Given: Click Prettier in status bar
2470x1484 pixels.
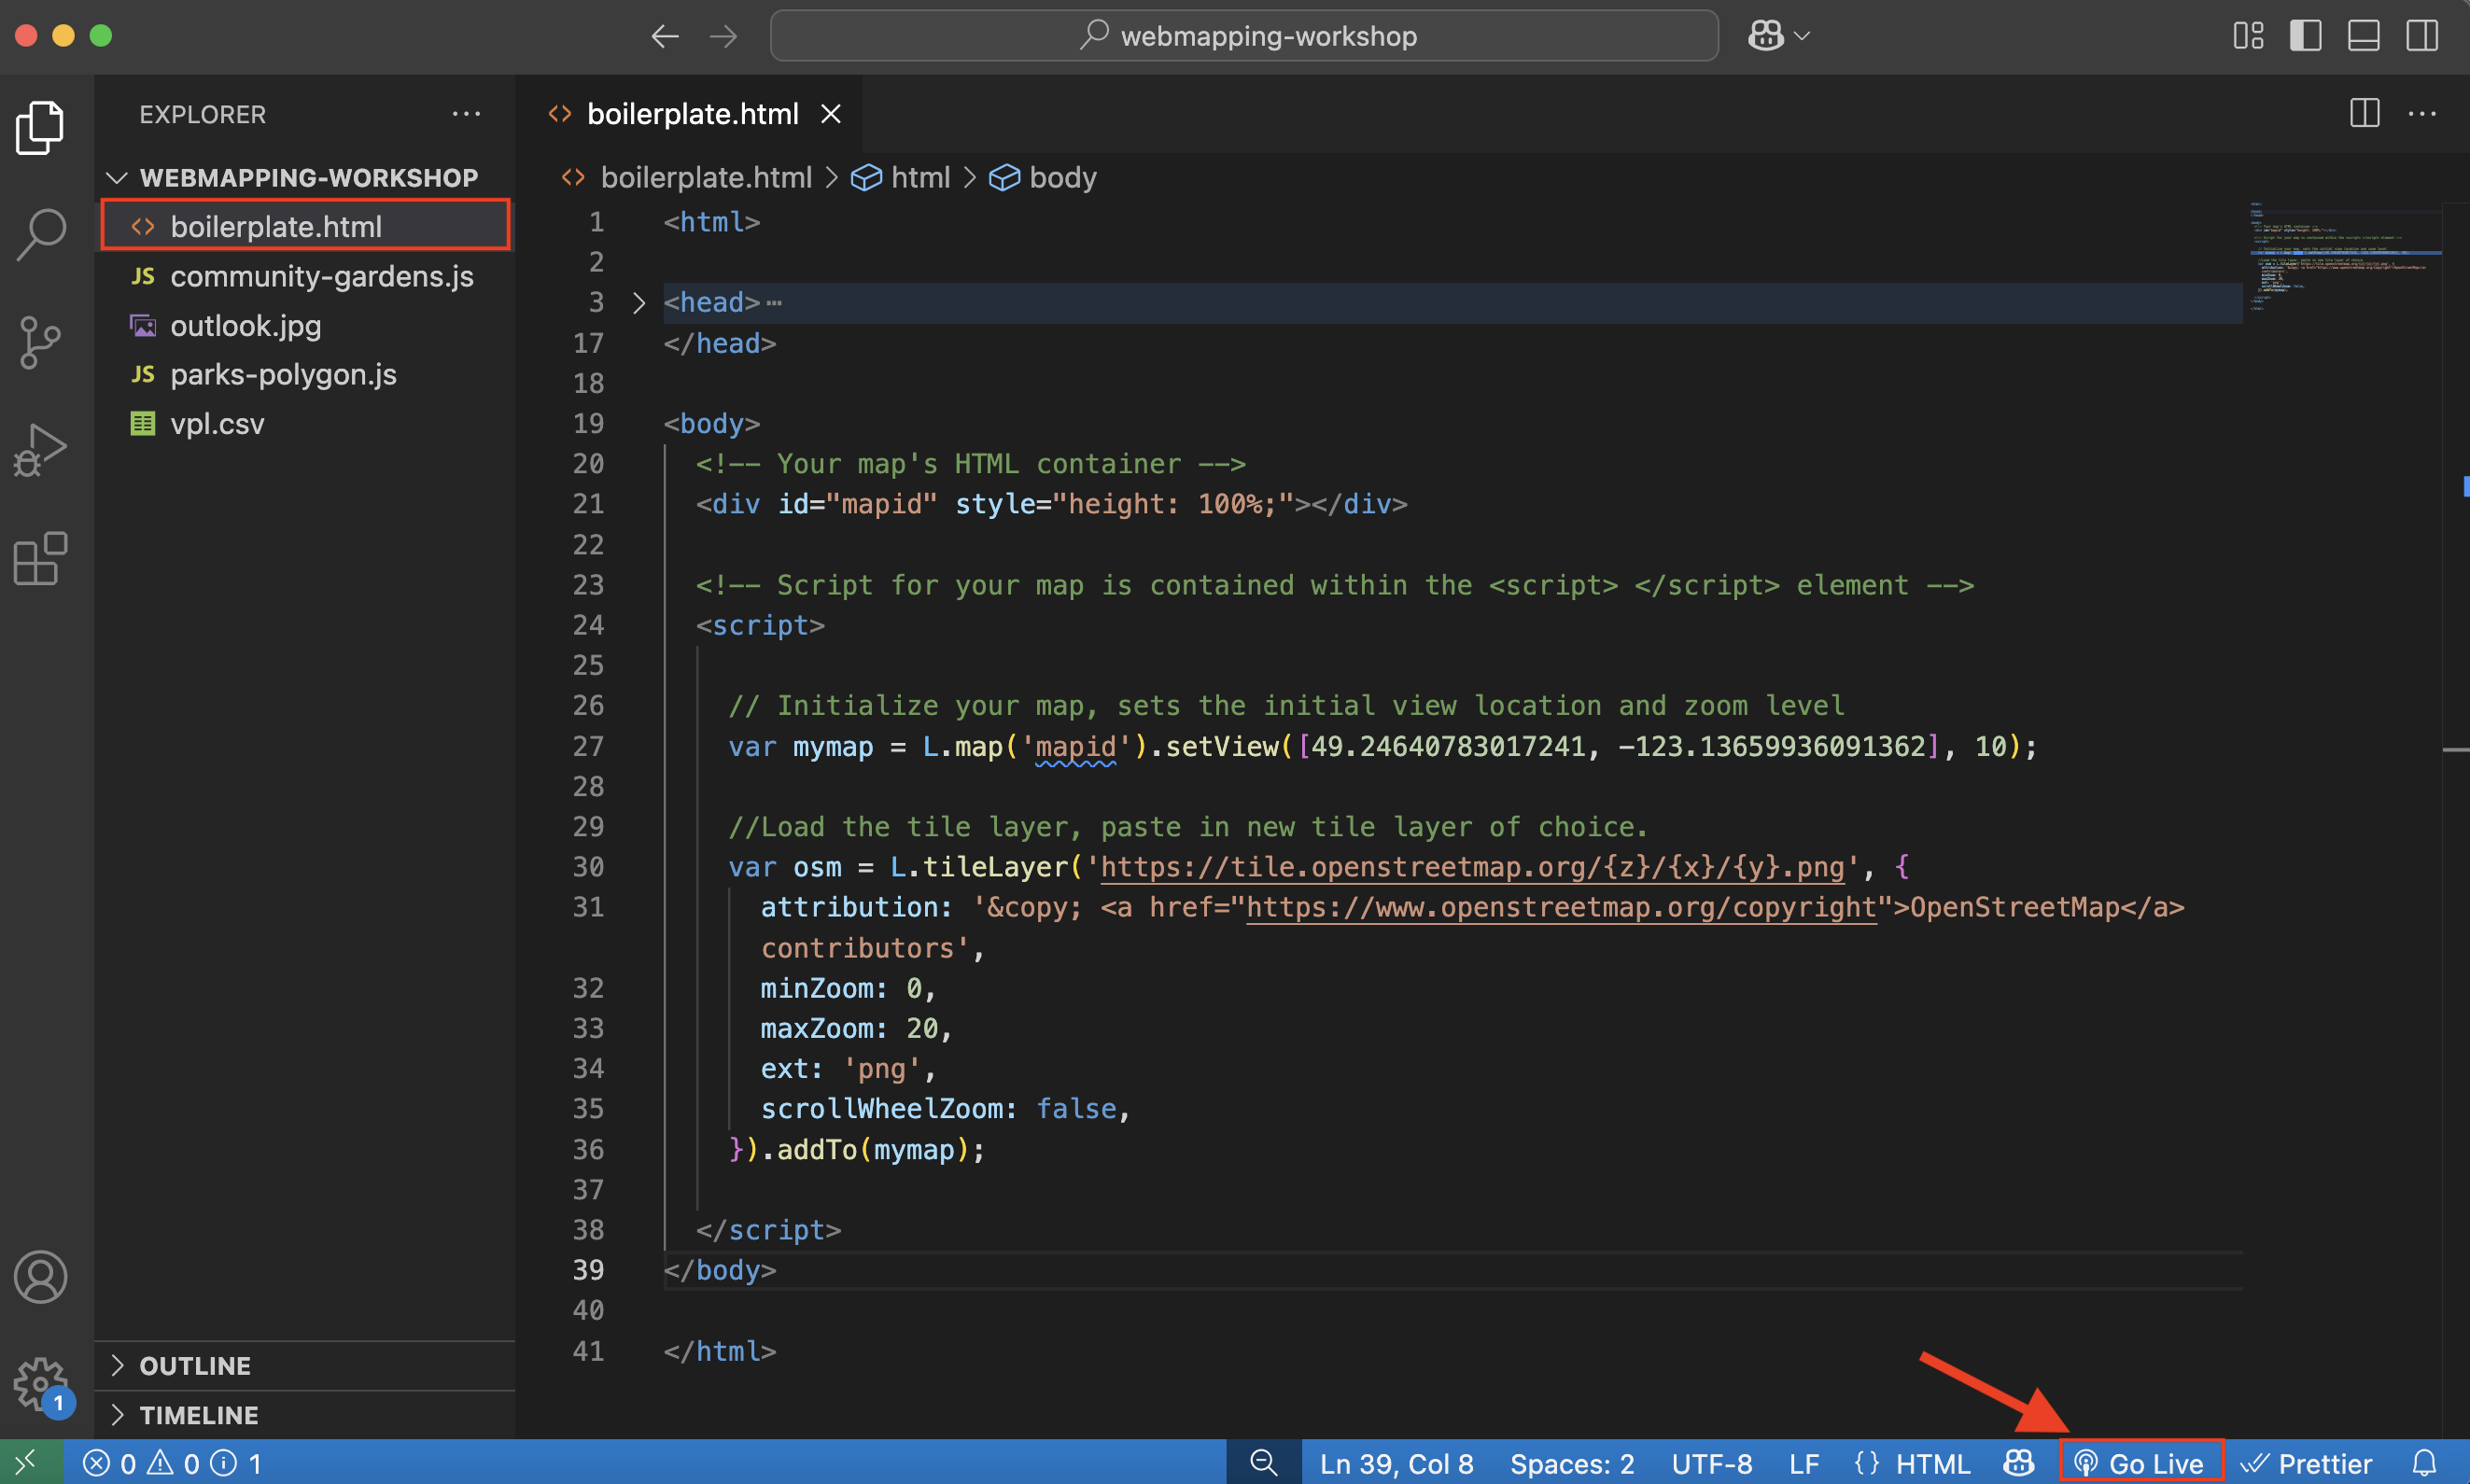Looking at the screenshot, I should pos(2306,1464).
